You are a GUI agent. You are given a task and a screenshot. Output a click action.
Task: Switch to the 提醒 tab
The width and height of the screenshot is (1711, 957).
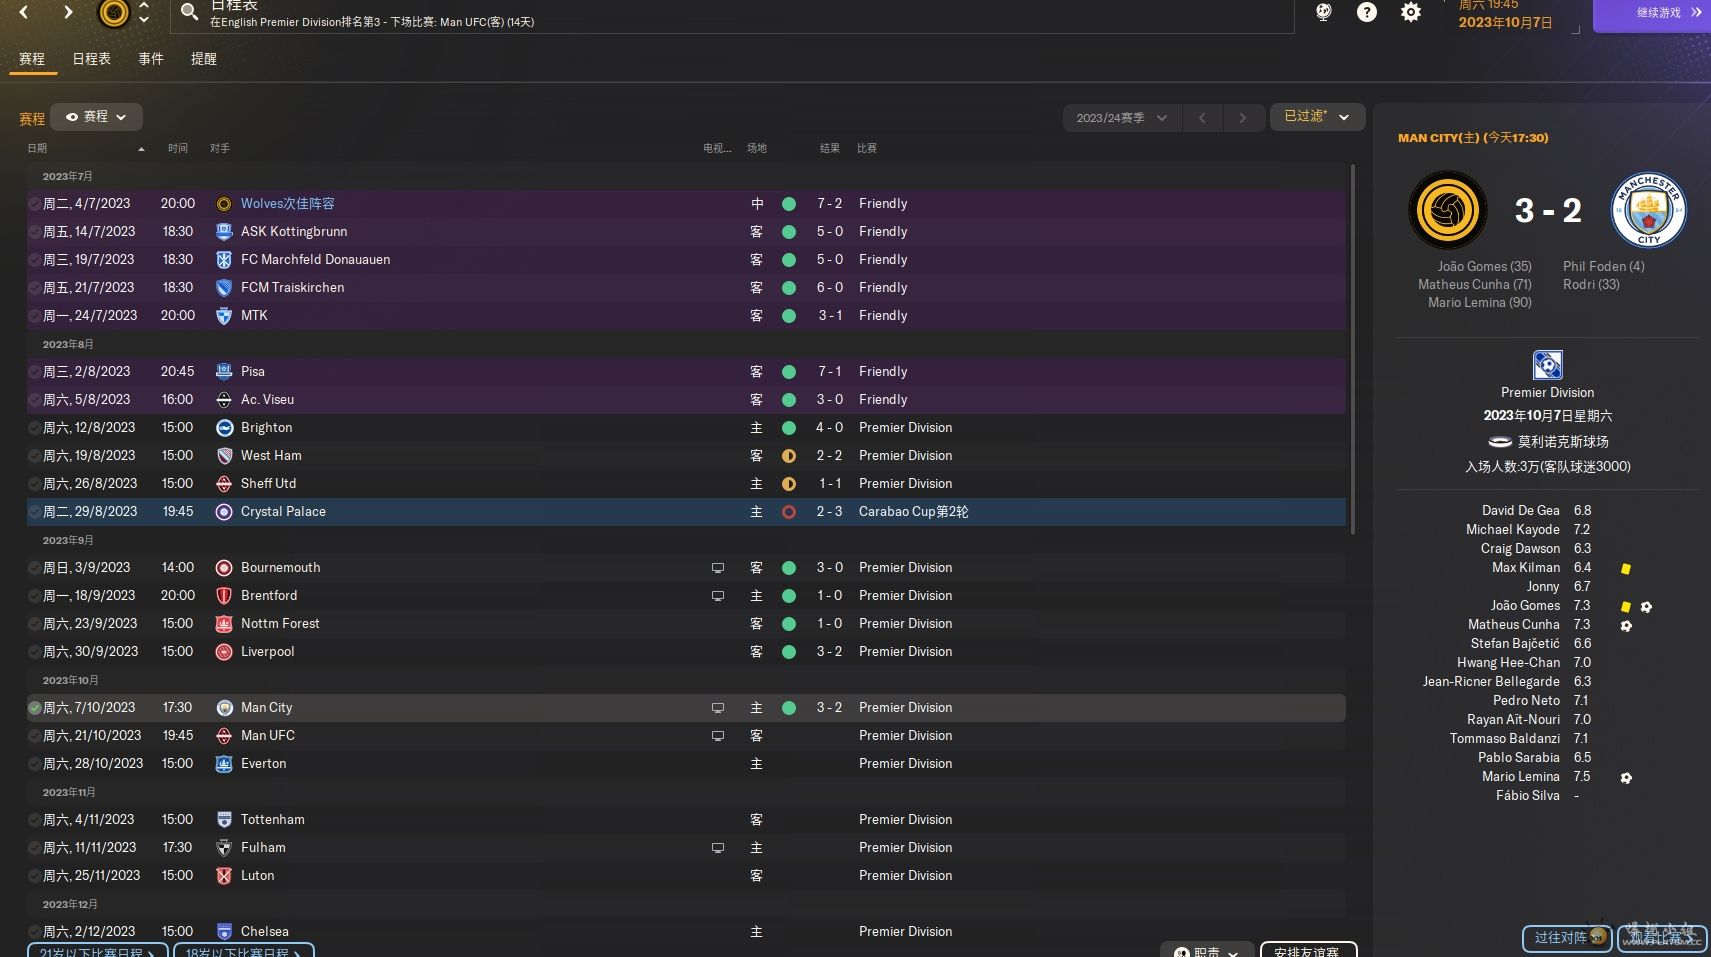coord(204,59)
